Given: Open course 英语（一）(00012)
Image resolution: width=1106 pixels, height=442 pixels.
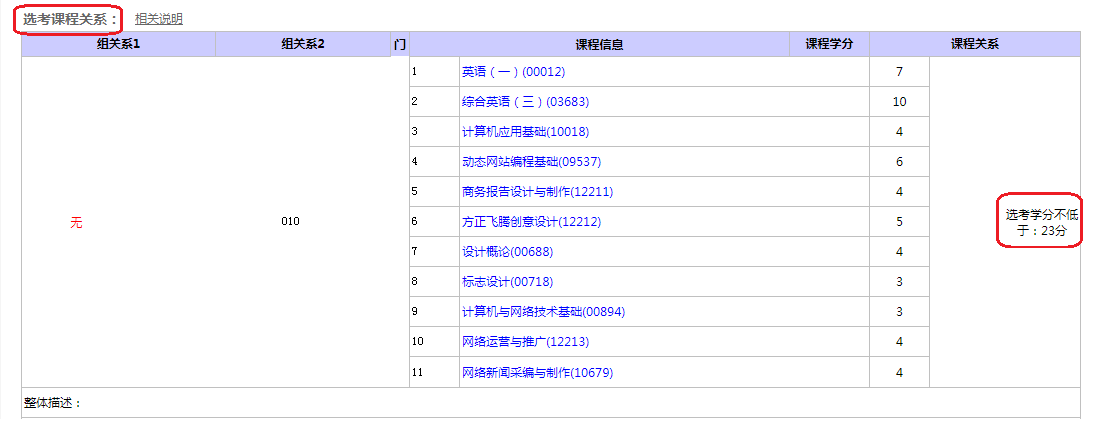Looking at the screenshot, I should pos(513,72).
